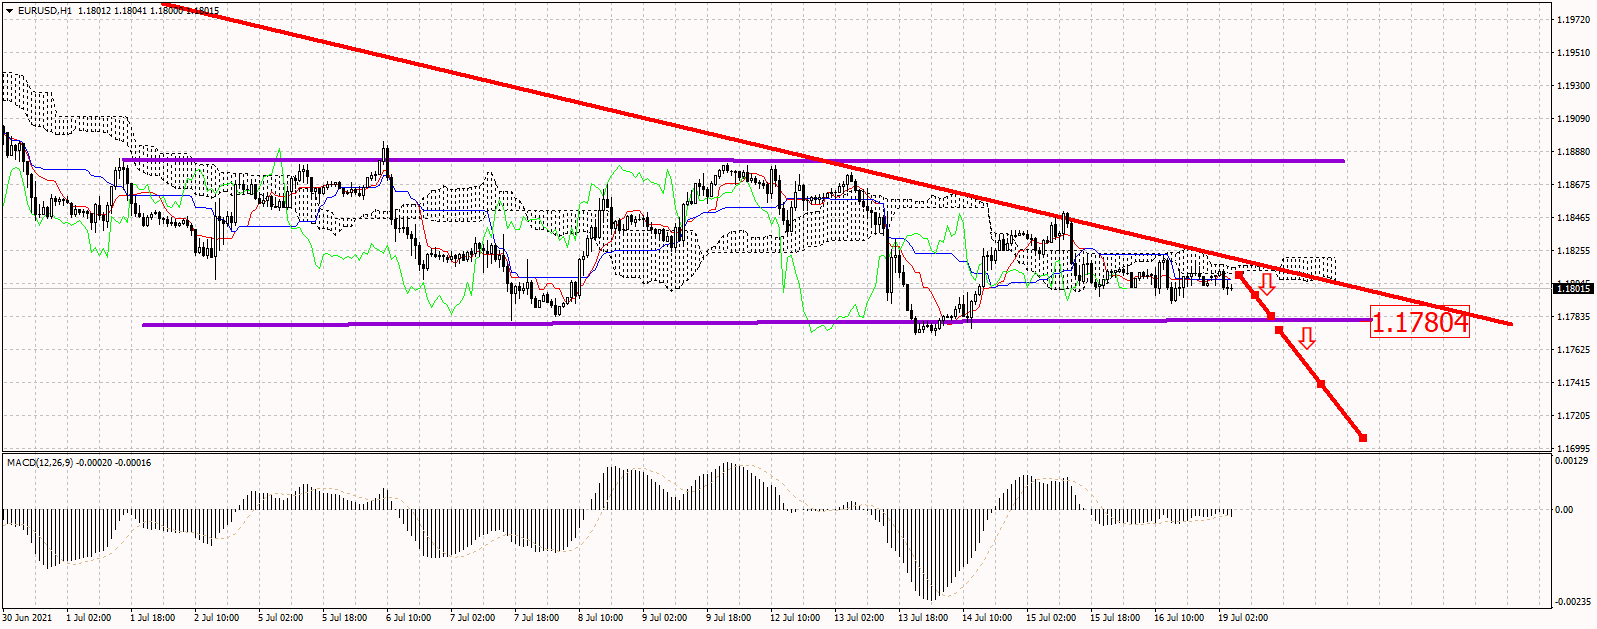Image resolution: width=1597 pixels, height=629 pixels.
Task: Click the 1 Jul 02:00 time label
Action: [88, 618]
